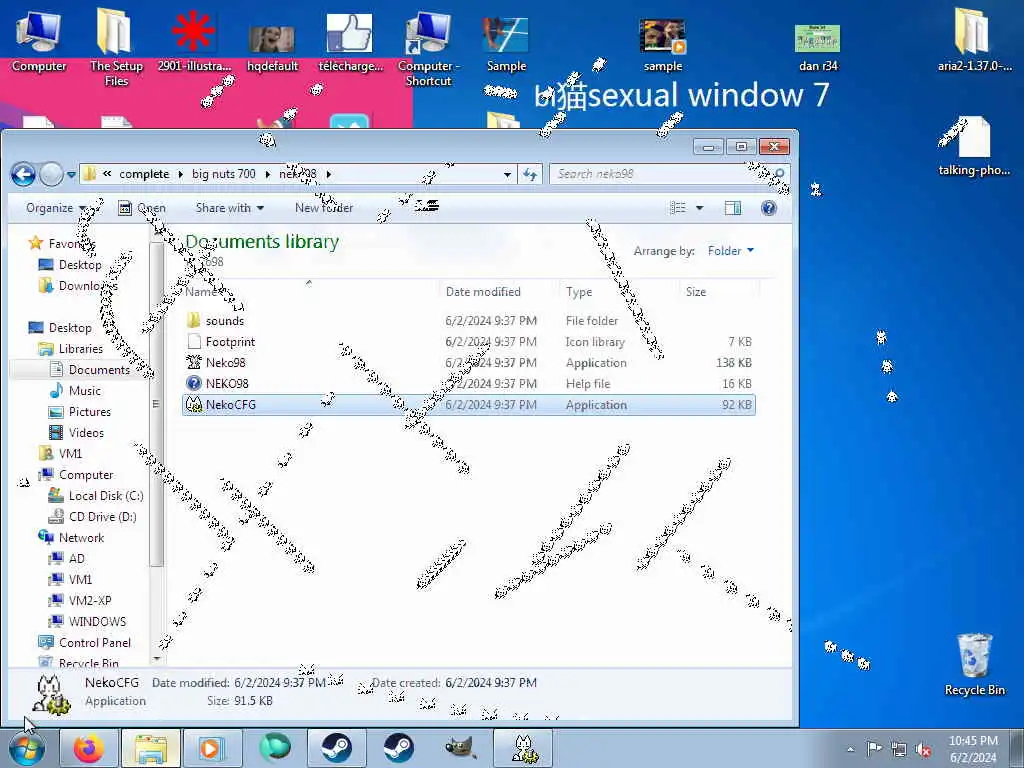Click the muted volume tray icon

[x=923, y=749]
